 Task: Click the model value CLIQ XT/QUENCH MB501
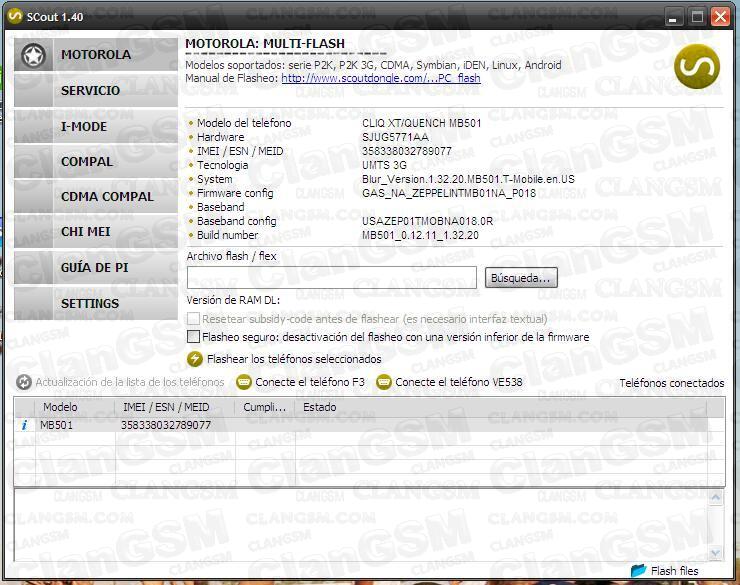pos(421,123)
